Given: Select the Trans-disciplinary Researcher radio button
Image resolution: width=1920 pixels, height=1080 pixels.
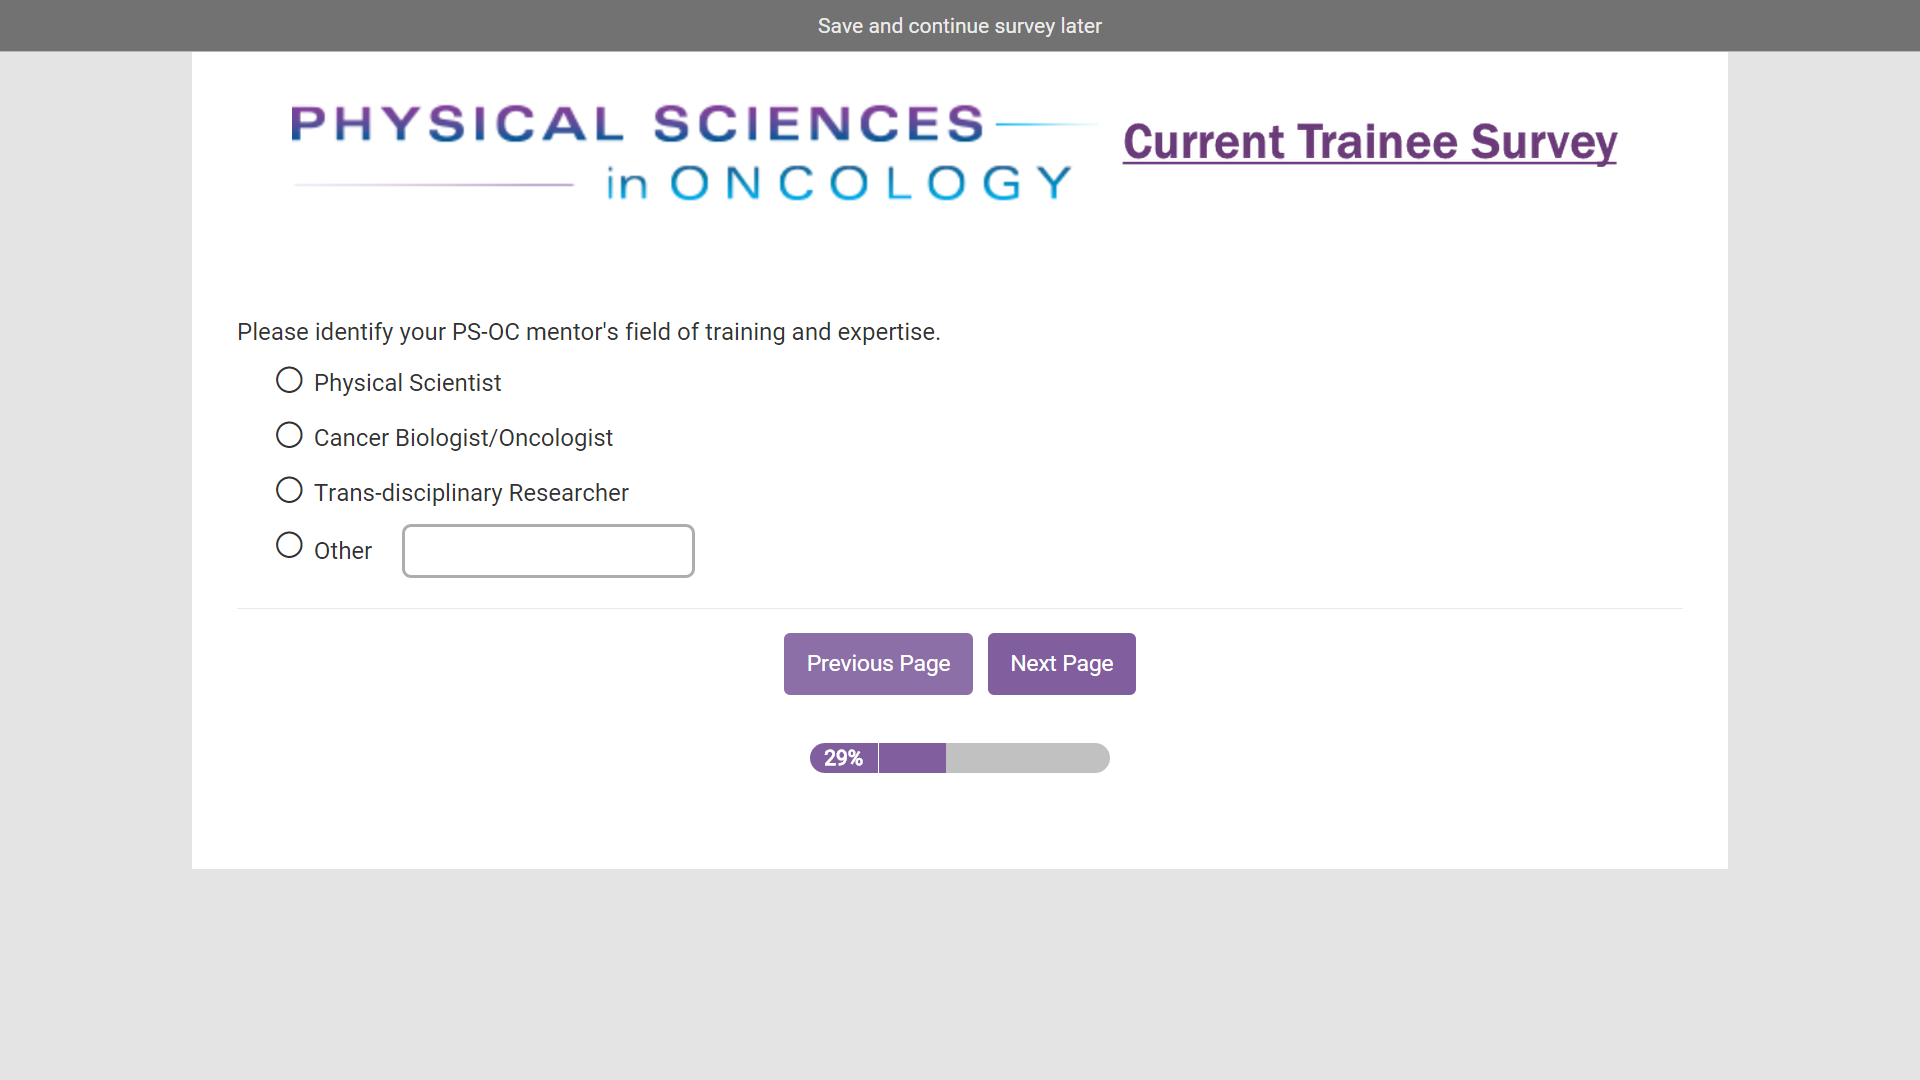Looking at the screenshot, I should pyautogui.click(x=289, y=491).
